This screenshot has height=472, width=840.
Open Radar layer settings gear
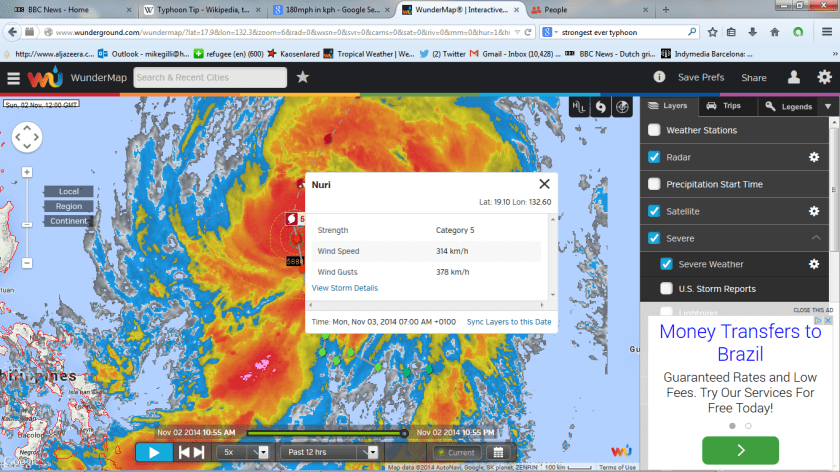814,157
